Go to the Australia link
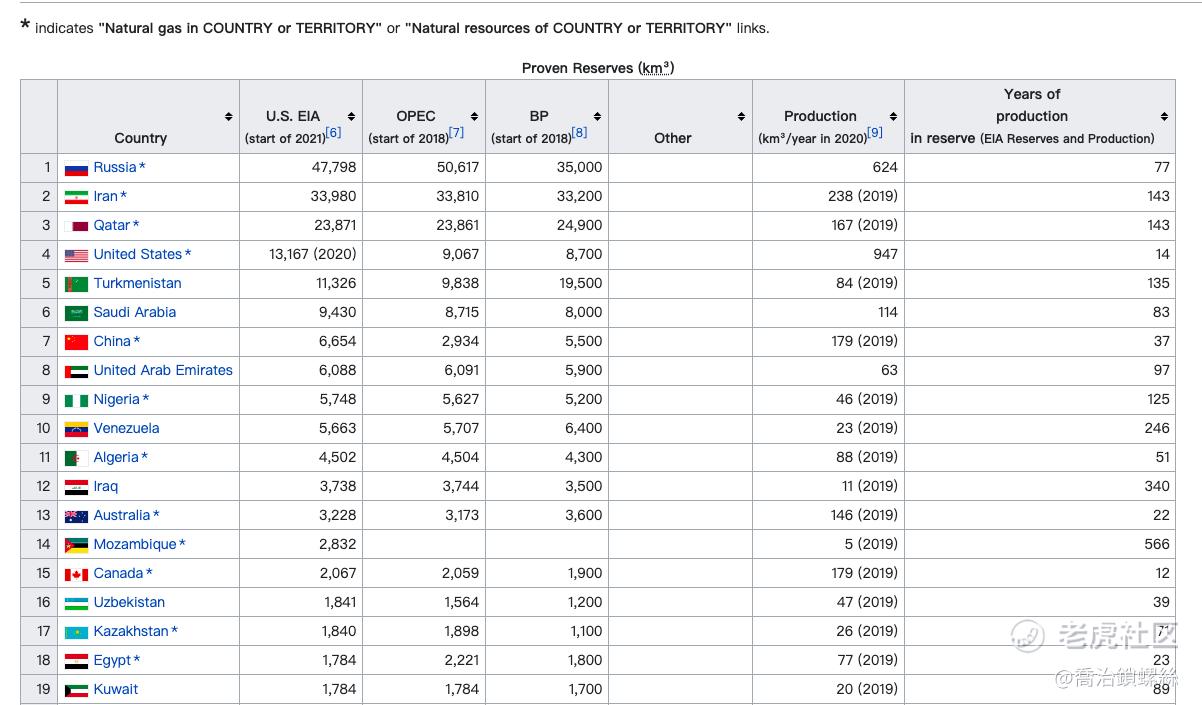 point(122,515)
